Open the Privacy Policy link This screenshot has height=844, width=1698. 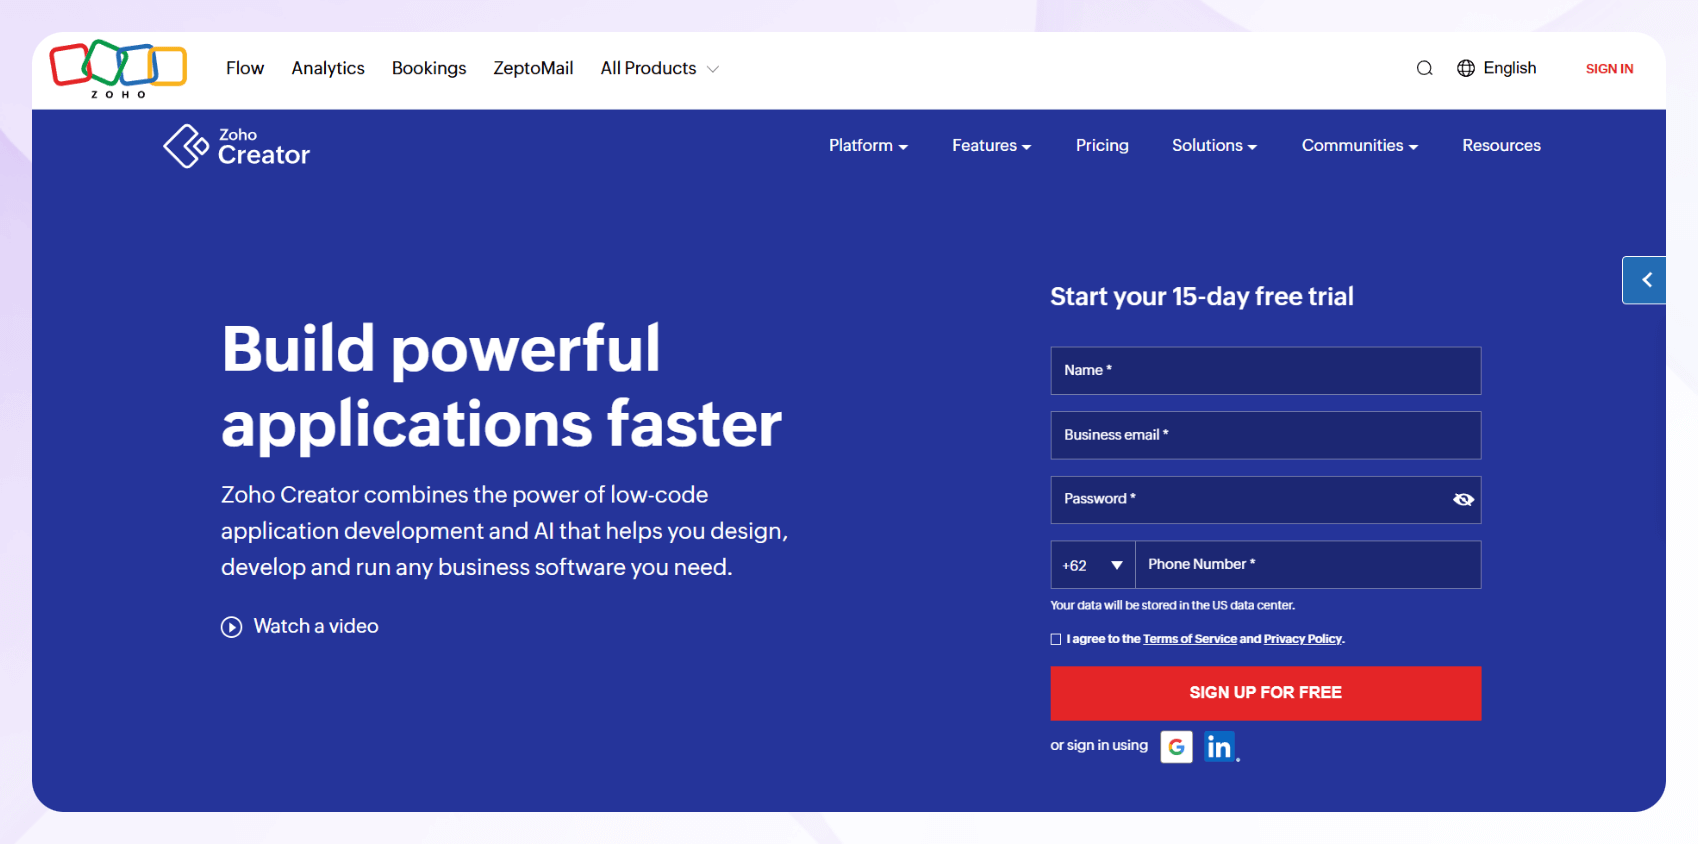click(x=1303, y=639)
